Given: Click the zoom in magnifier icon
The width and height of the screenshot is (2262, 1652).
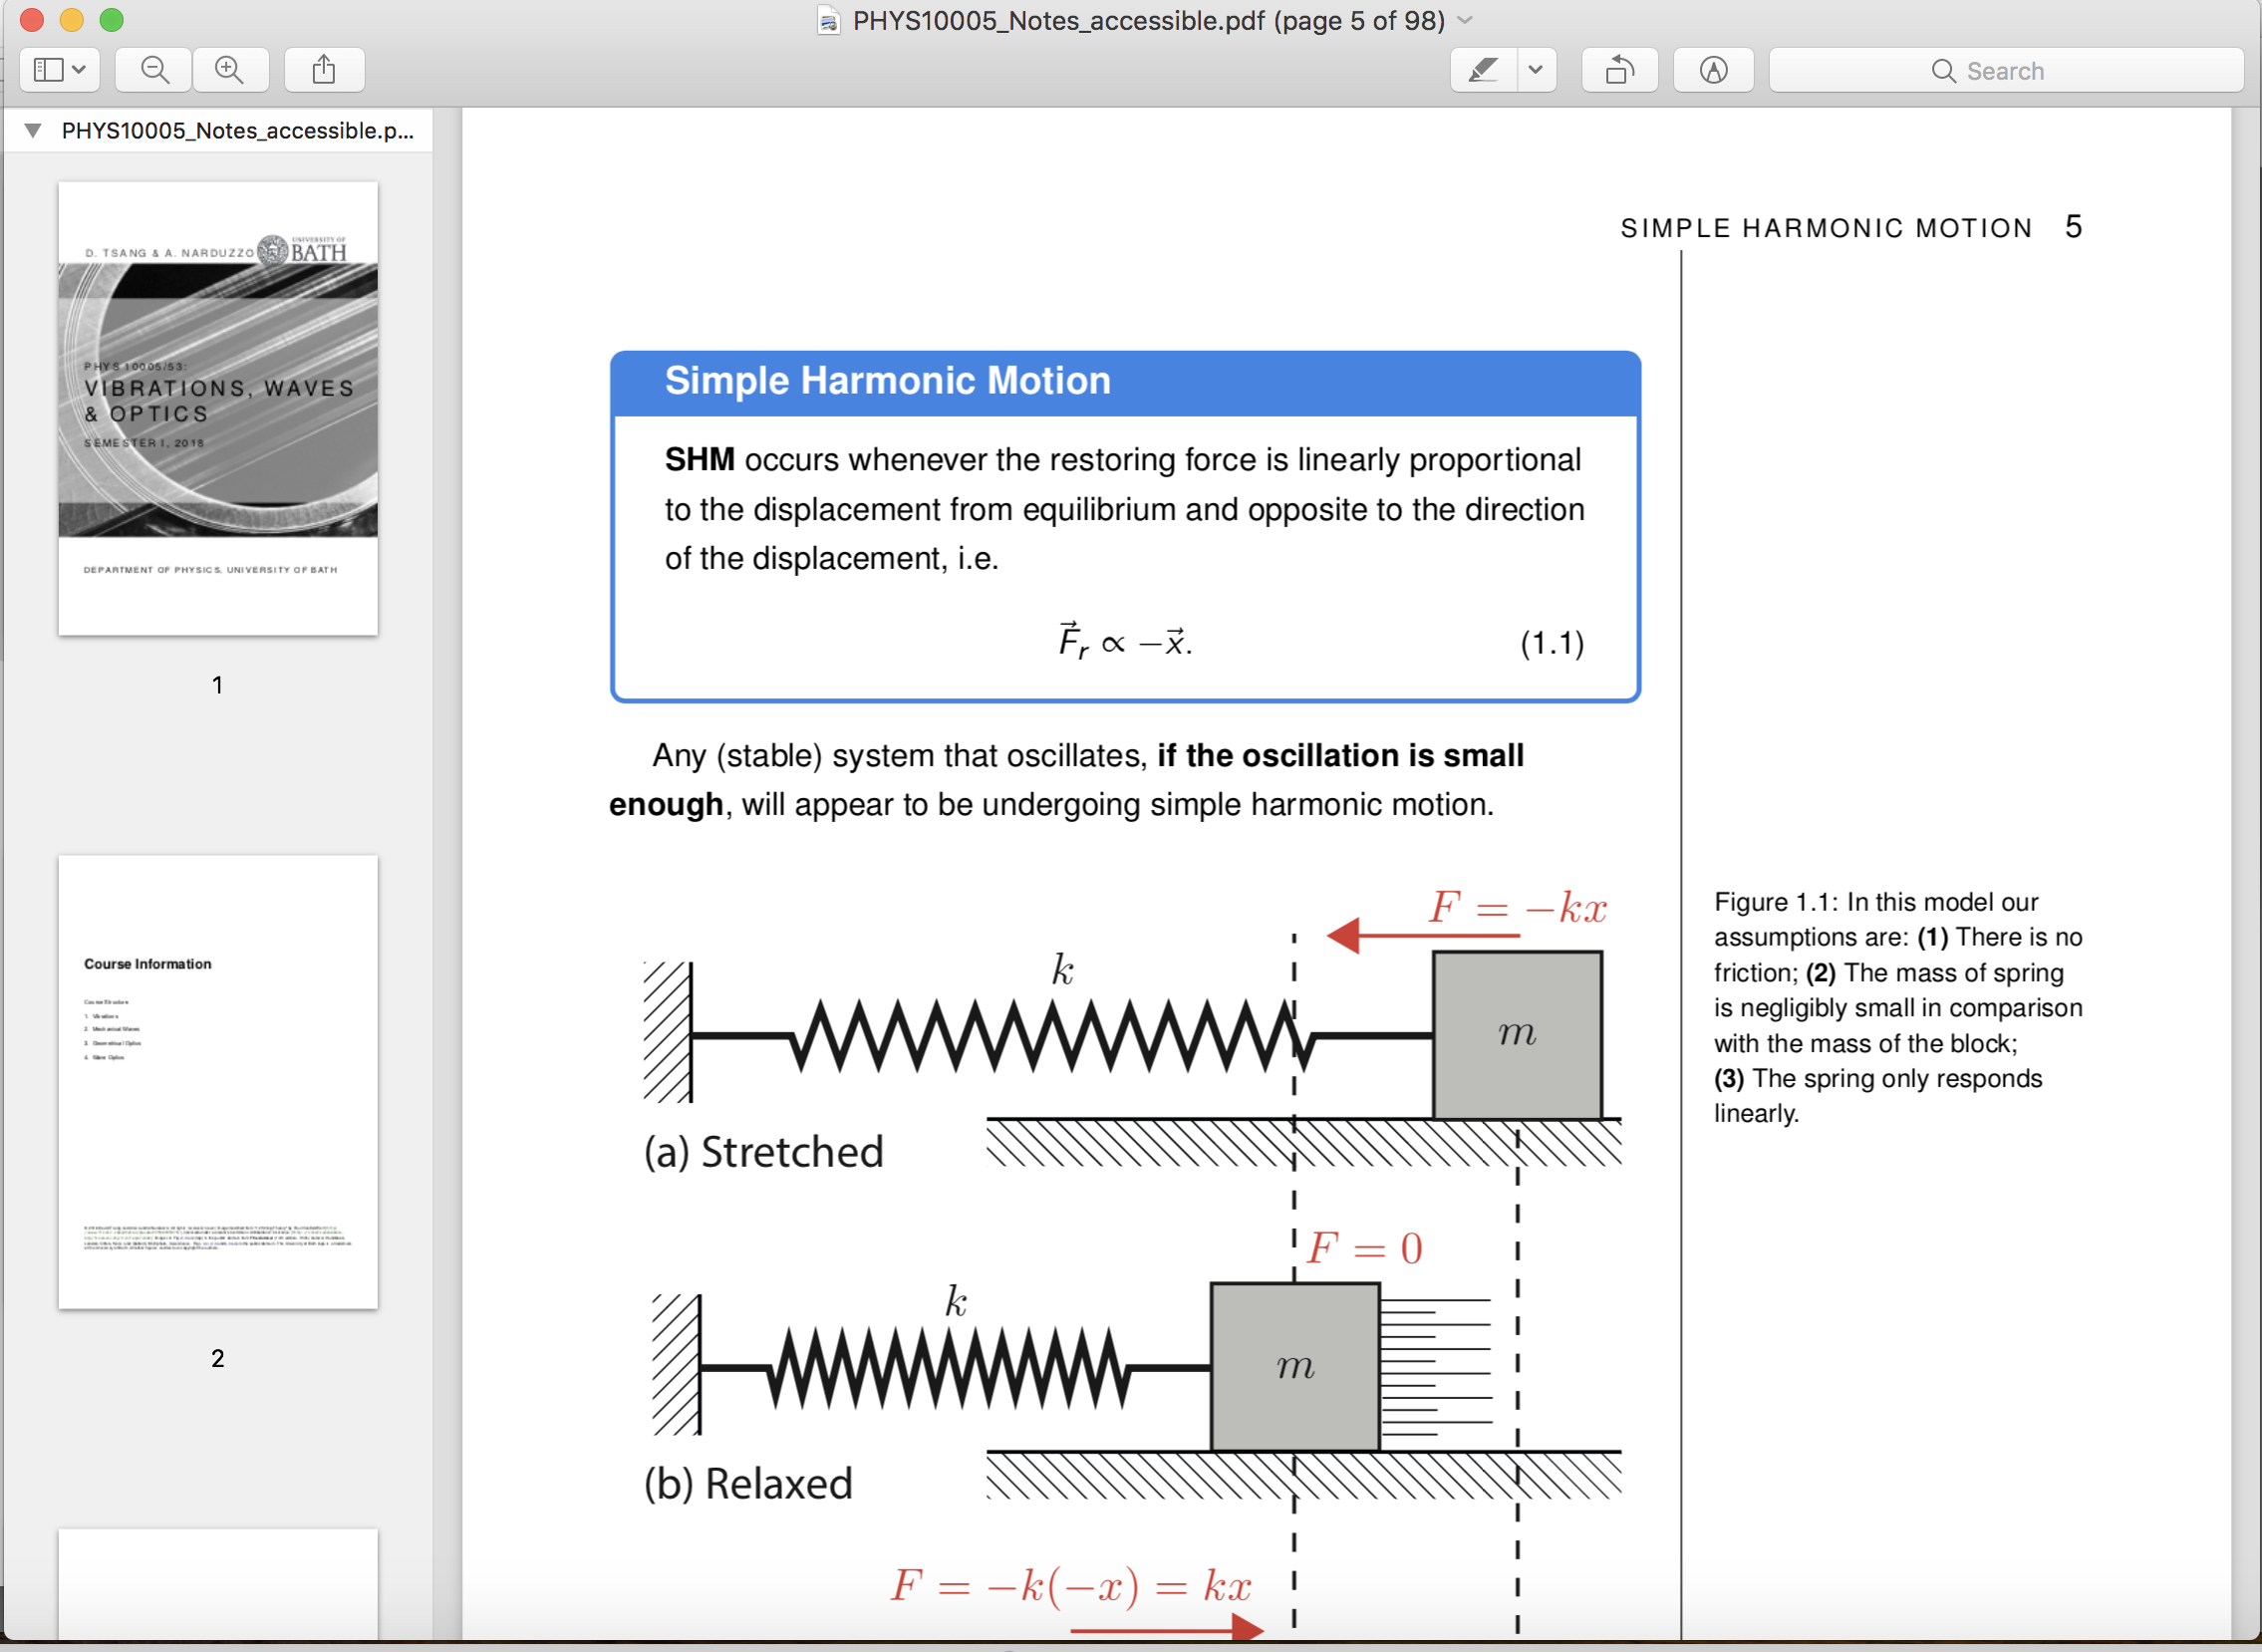Looking at the screenshot, I should coord(230,70).
